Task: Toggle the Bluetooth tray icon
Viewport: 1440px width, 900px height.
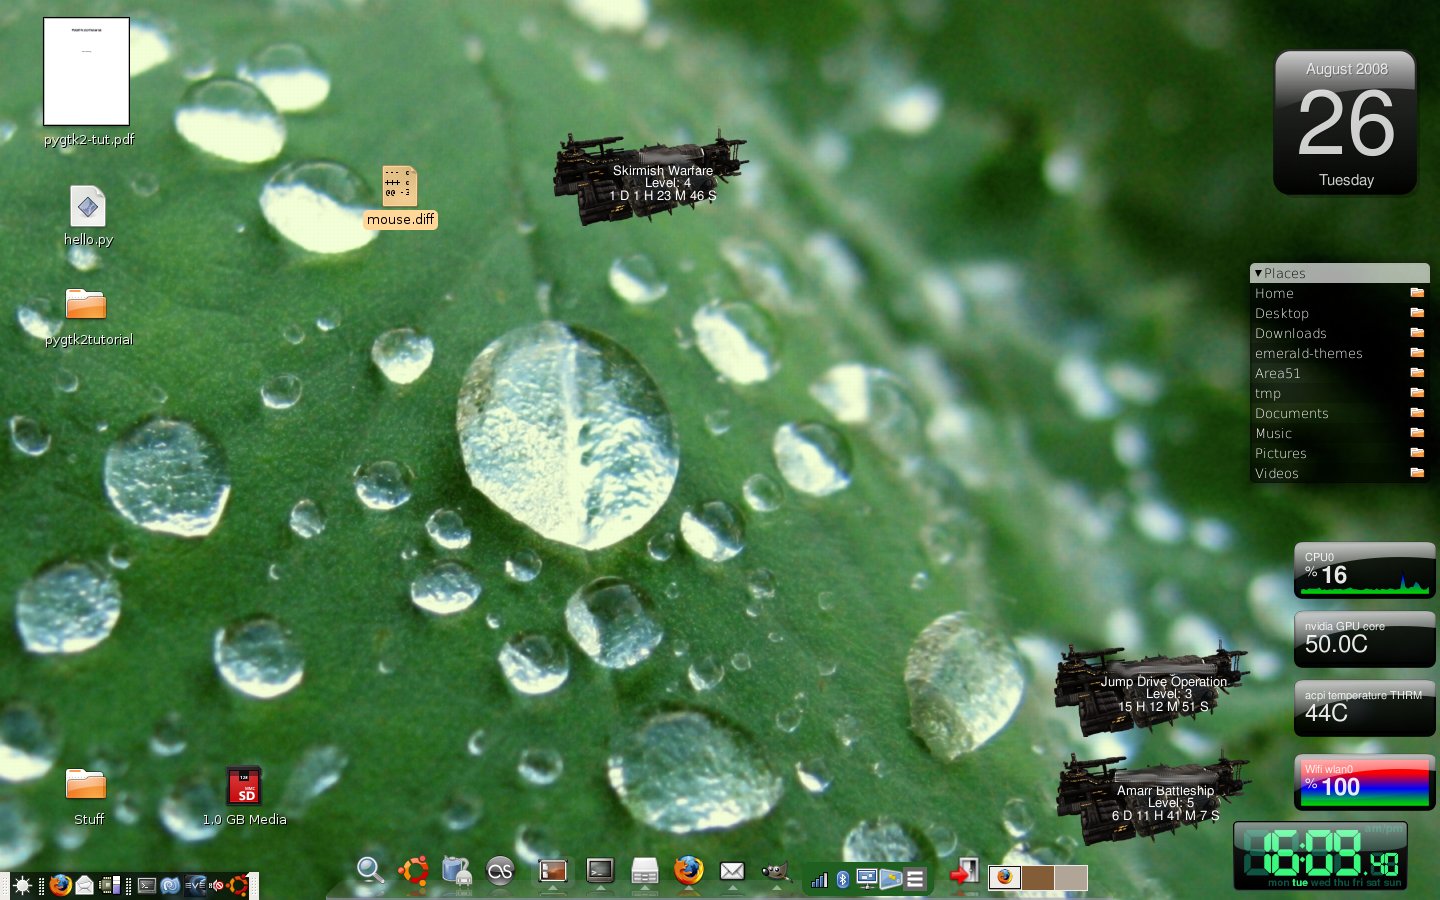Action: click(x=843, y=880)
